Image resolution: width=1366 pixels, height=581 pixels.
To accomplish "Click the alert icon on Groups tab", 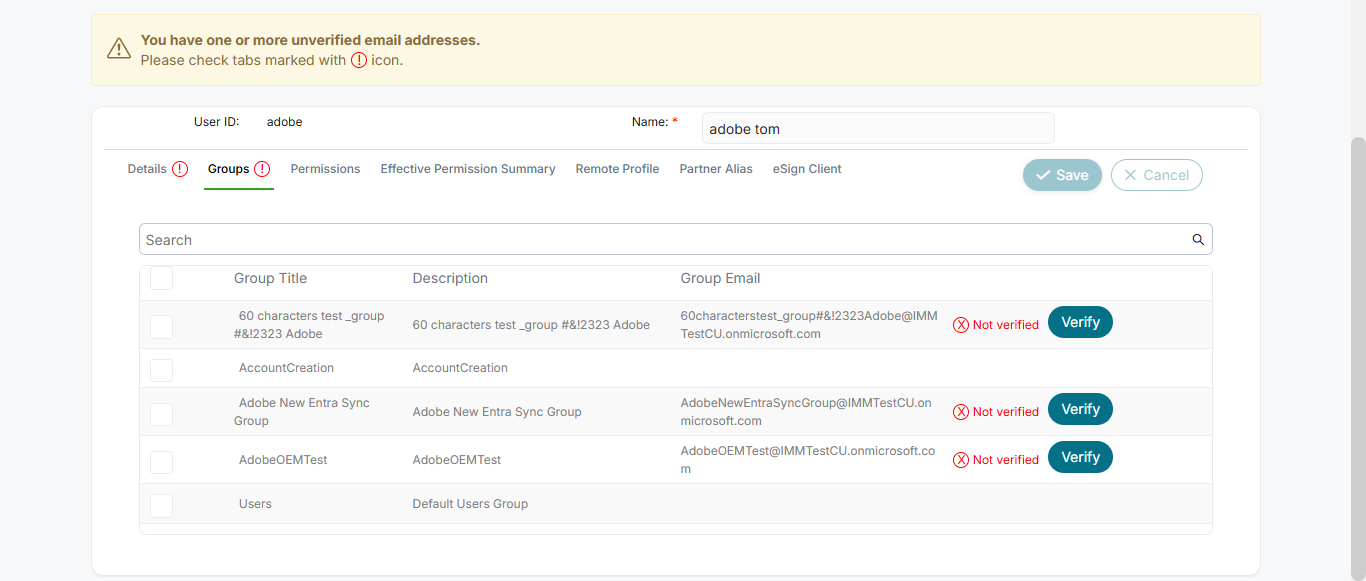I will [x=262, y=169].
